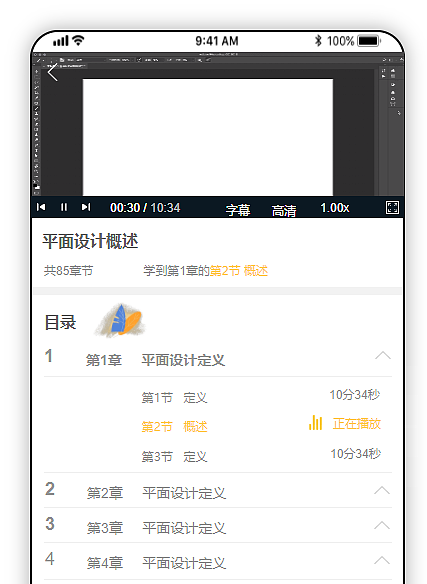Expand 第3章 chevron arrow
The width and height of the screenshot is (427, 584).
[382, 525]
